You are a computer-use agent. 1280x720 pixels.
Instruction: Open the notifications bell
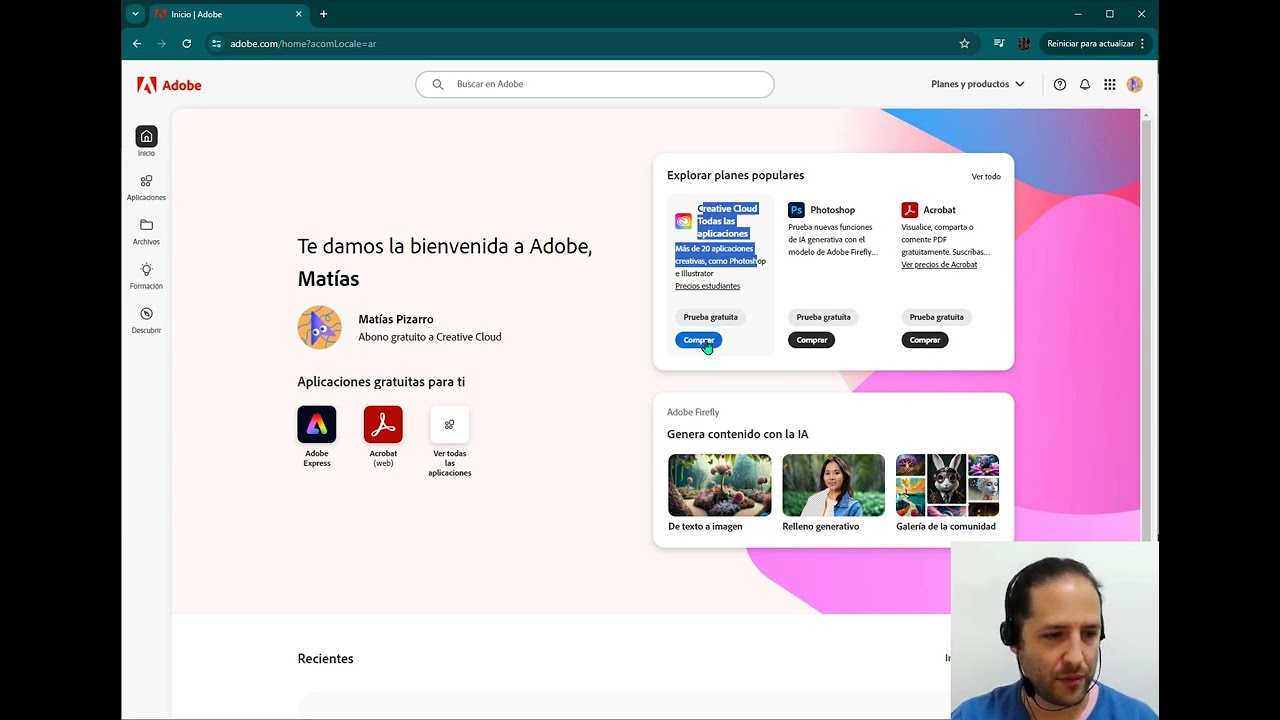click(1085, 85)
